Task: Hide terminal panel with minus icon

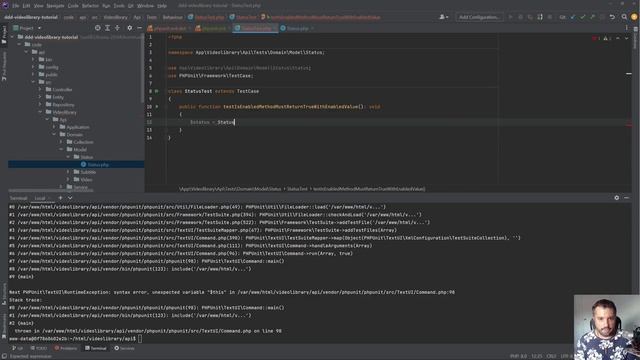Action: coord(627,198)
